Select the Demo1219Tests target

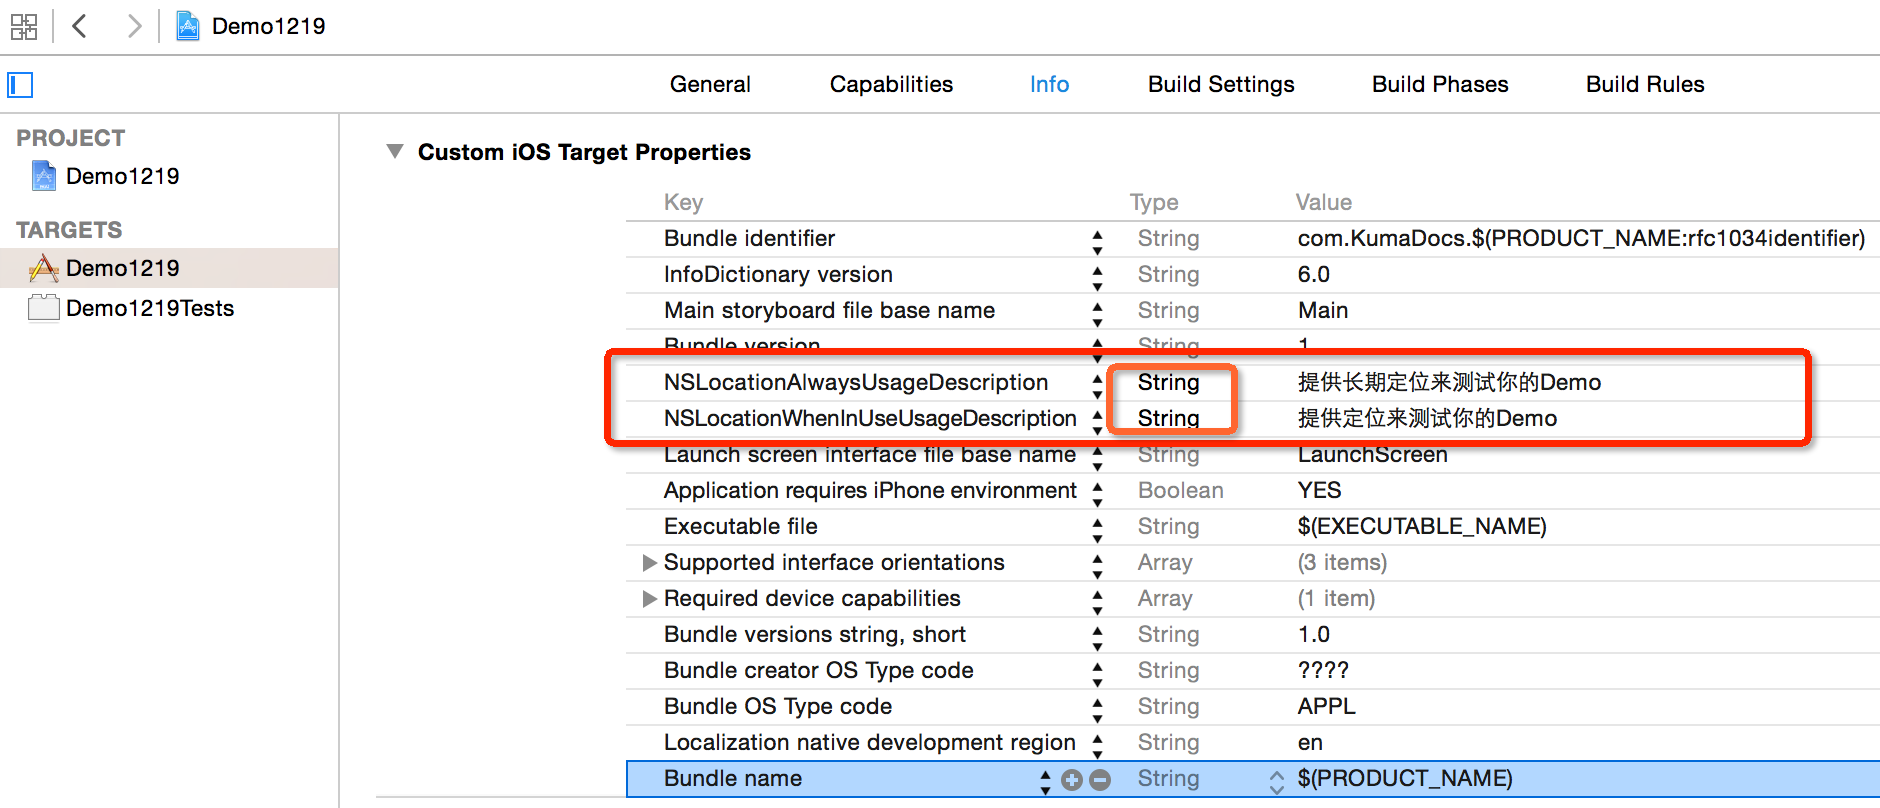tap(149, 308)
